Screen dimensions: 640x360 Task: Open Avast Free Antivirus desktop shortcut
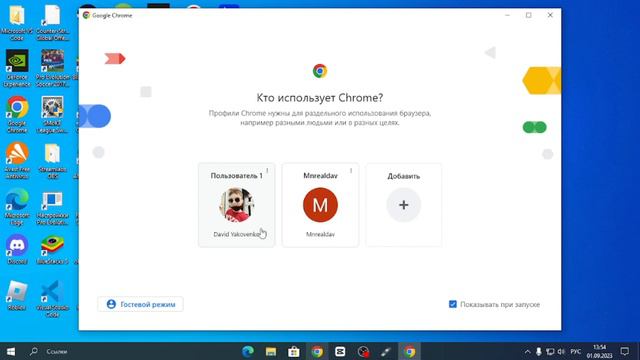(17, 161)
